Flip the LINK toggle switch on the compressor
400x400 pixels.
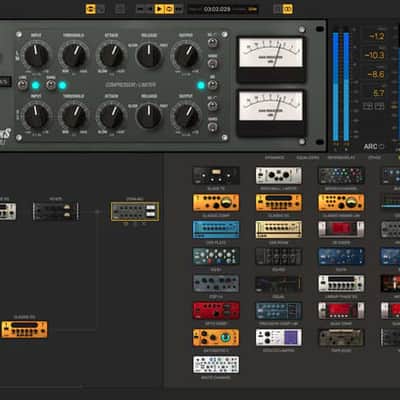tap(22, 85)
